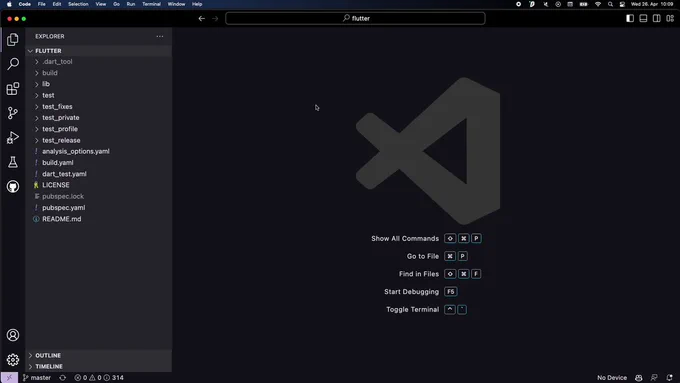Viewport: 680px width, 383px height.
Task: Open the Terminal menu
Action: (x=151, y=4)
